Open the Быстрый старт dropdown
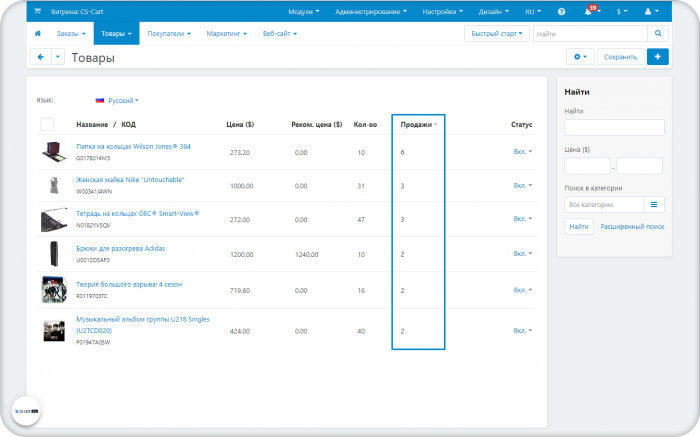 tap(496, 33)
